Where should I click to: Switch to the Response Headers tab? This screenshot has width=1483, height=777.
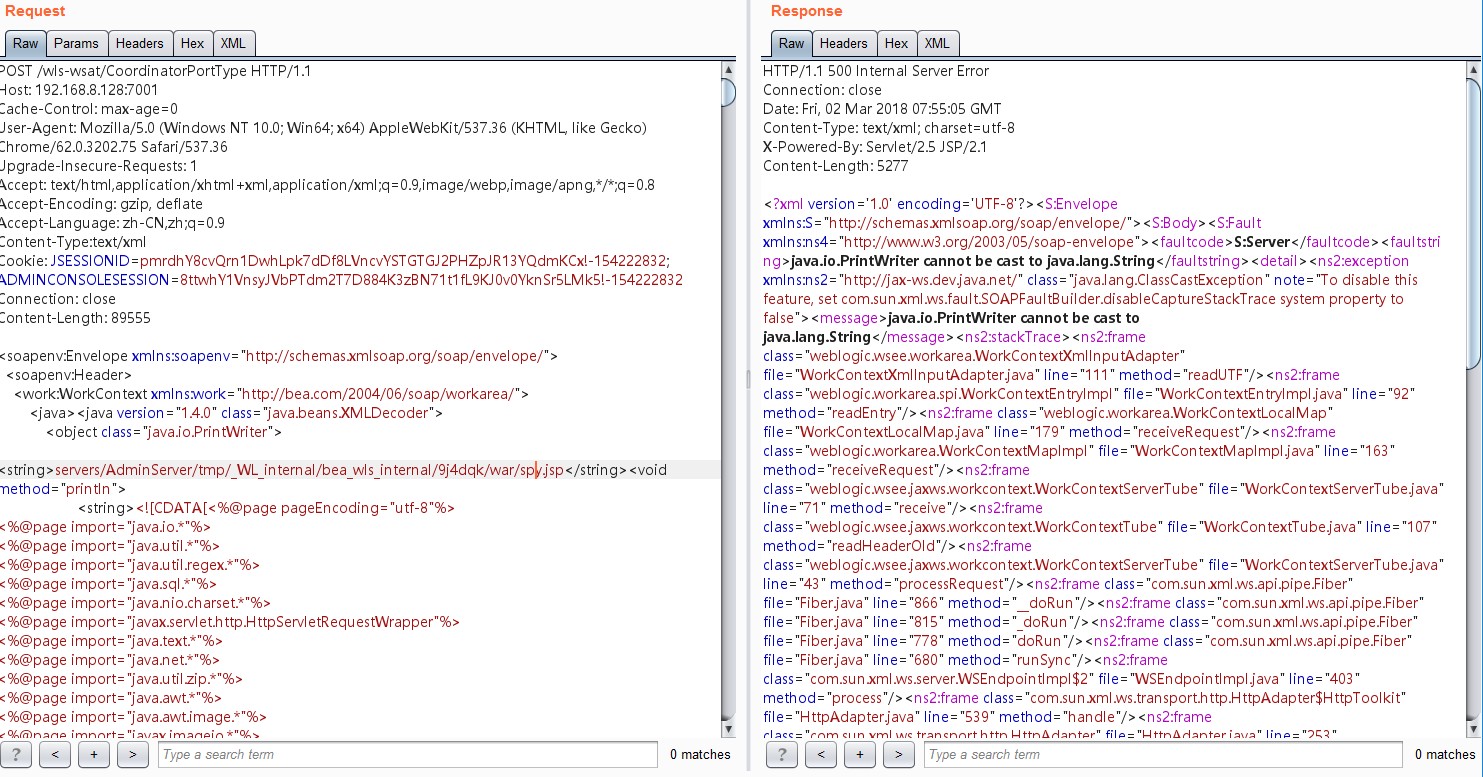pyautogui.click(x=843, y=43)
